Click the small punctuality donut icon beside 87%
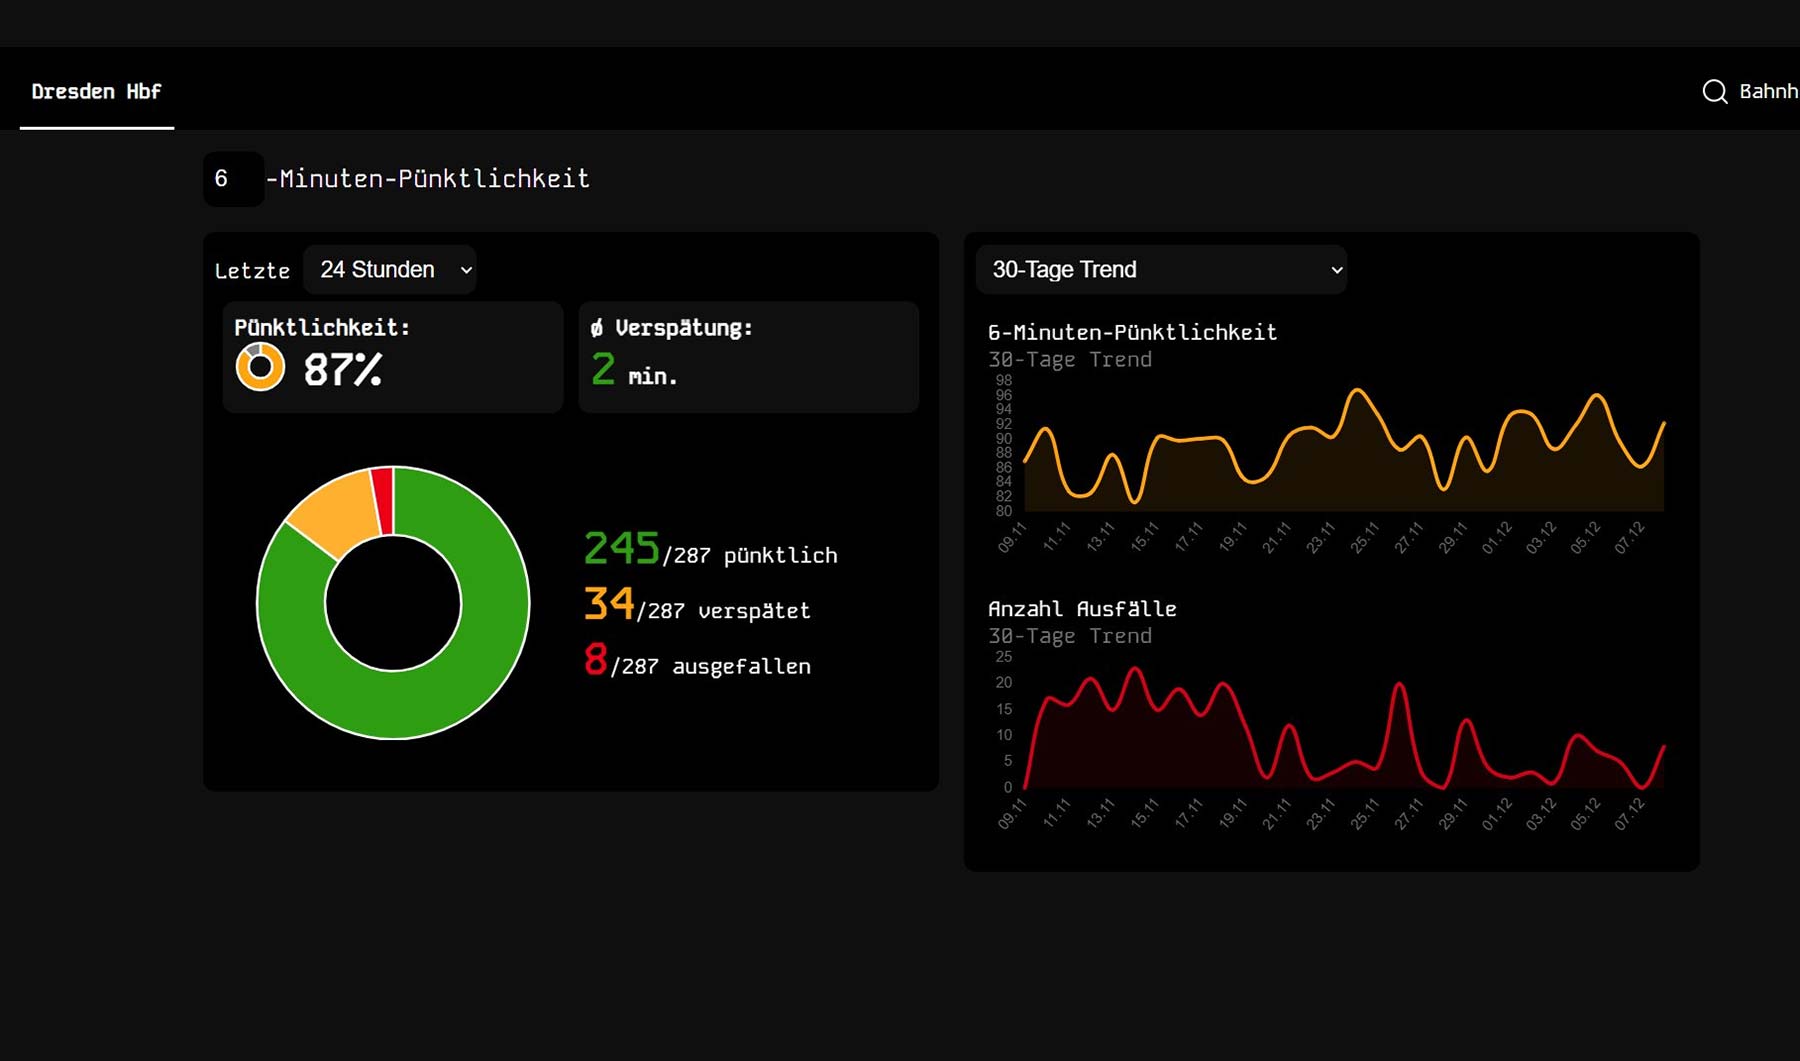This screenshot has width=1800, height=1061. coord(260,367)
